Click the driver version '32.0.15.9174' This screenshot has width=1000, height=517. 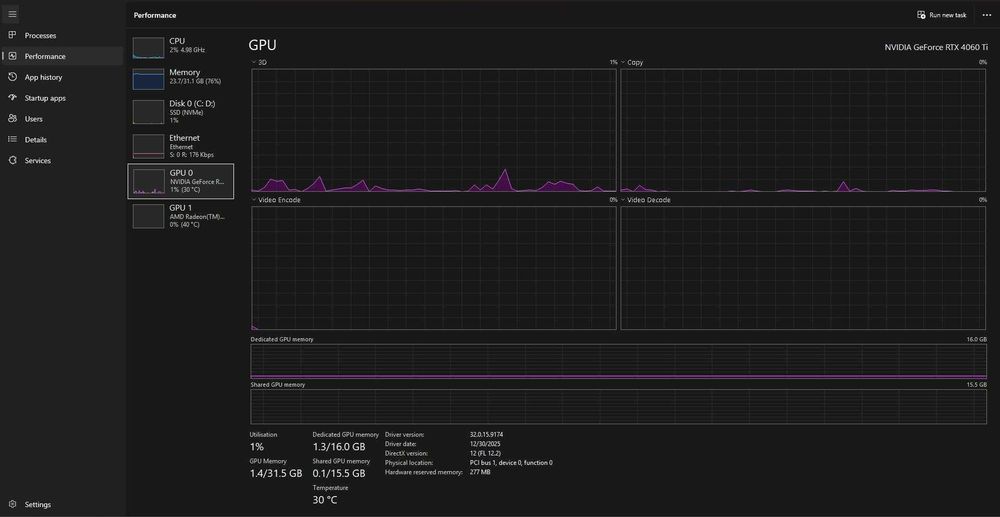pyautogui.click(x=488, y=434)
